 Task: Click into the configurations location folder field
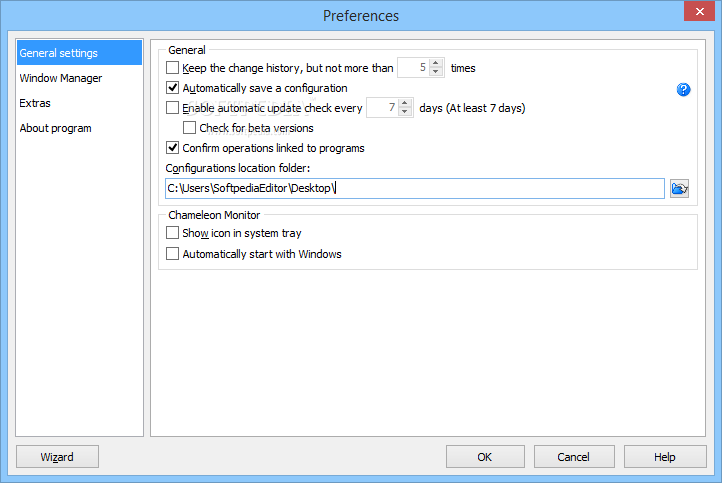coord(414,188)
